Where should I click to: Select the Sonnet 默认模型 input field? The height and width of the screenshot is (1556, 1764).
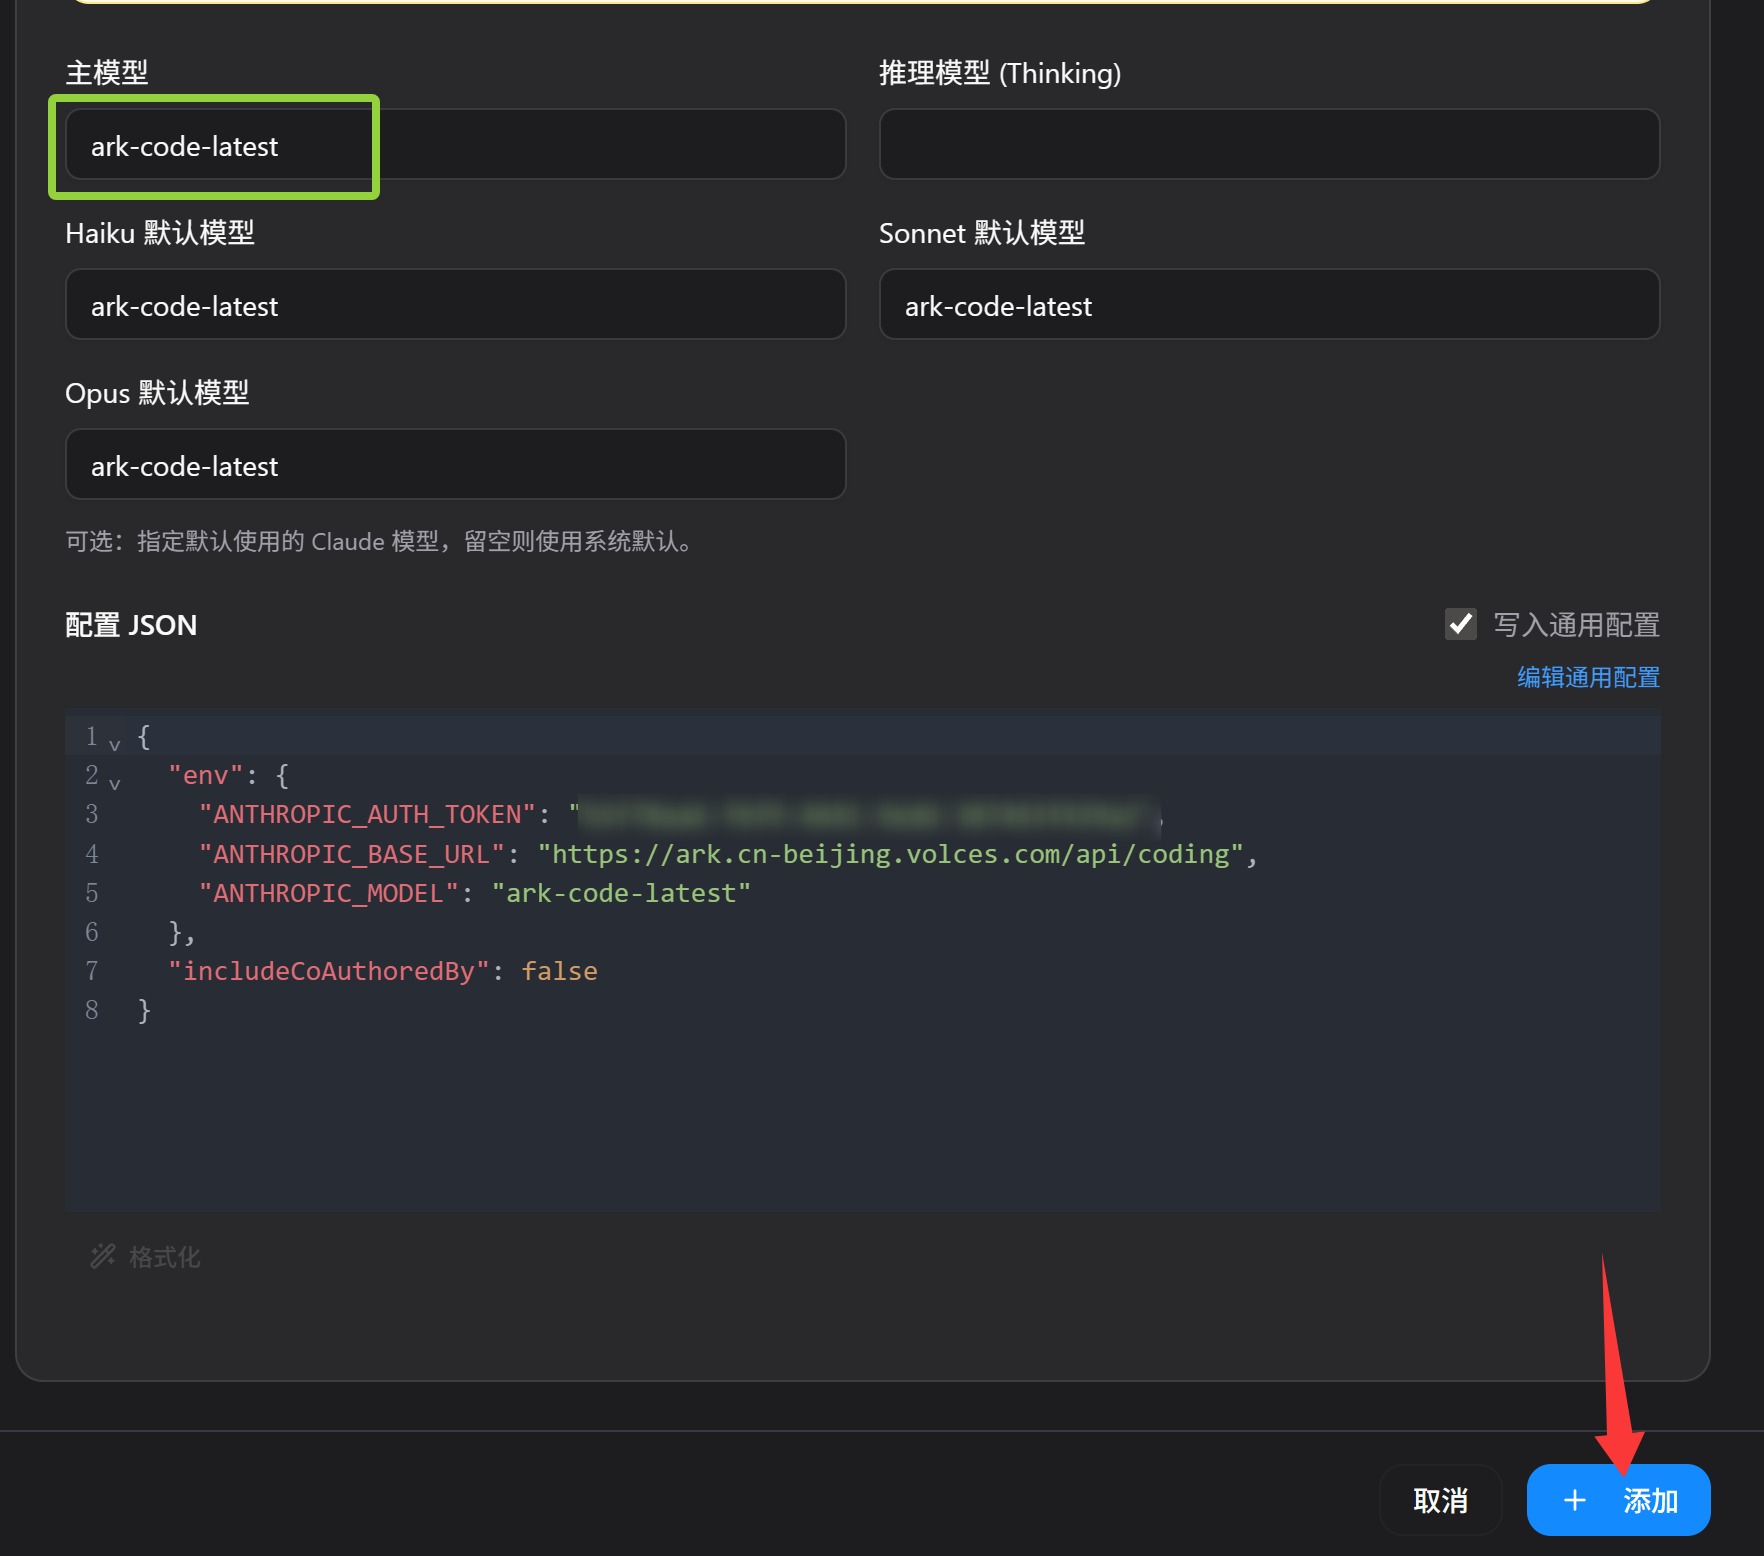(x=1270, y=304)
